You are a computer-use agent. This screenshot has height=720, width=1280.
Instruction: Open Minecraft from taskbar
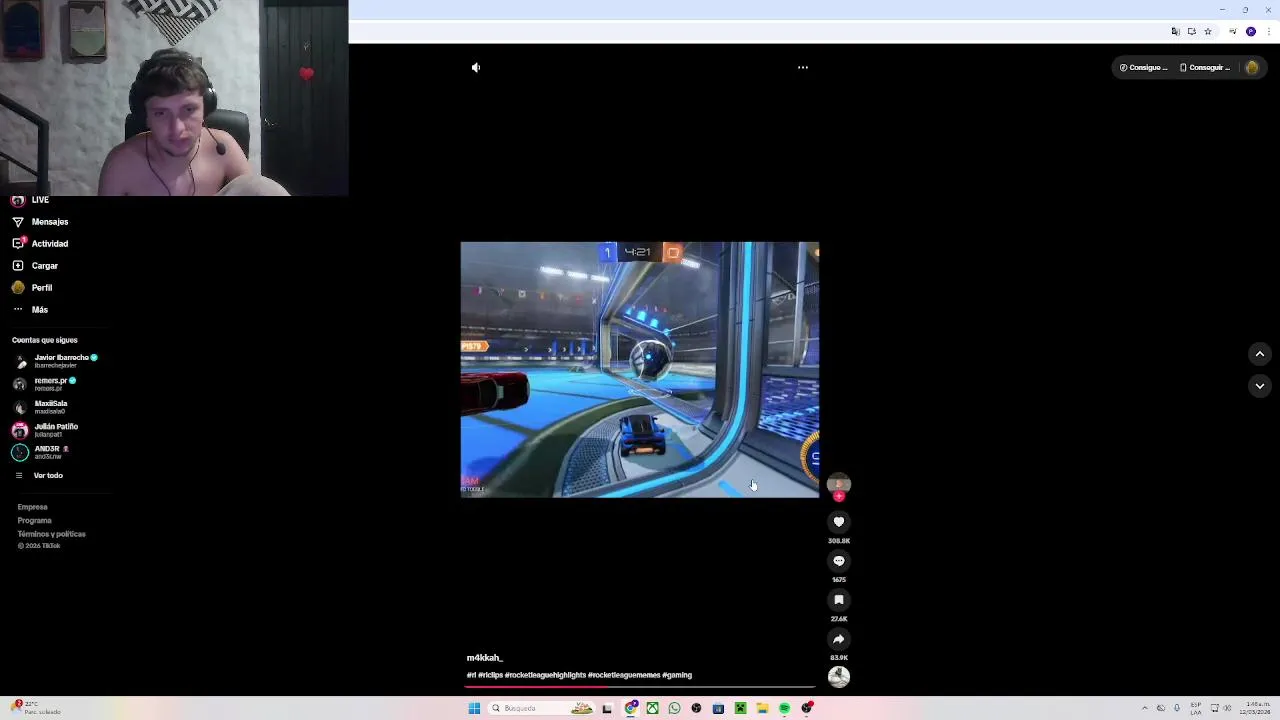click(x=740, y=708)
